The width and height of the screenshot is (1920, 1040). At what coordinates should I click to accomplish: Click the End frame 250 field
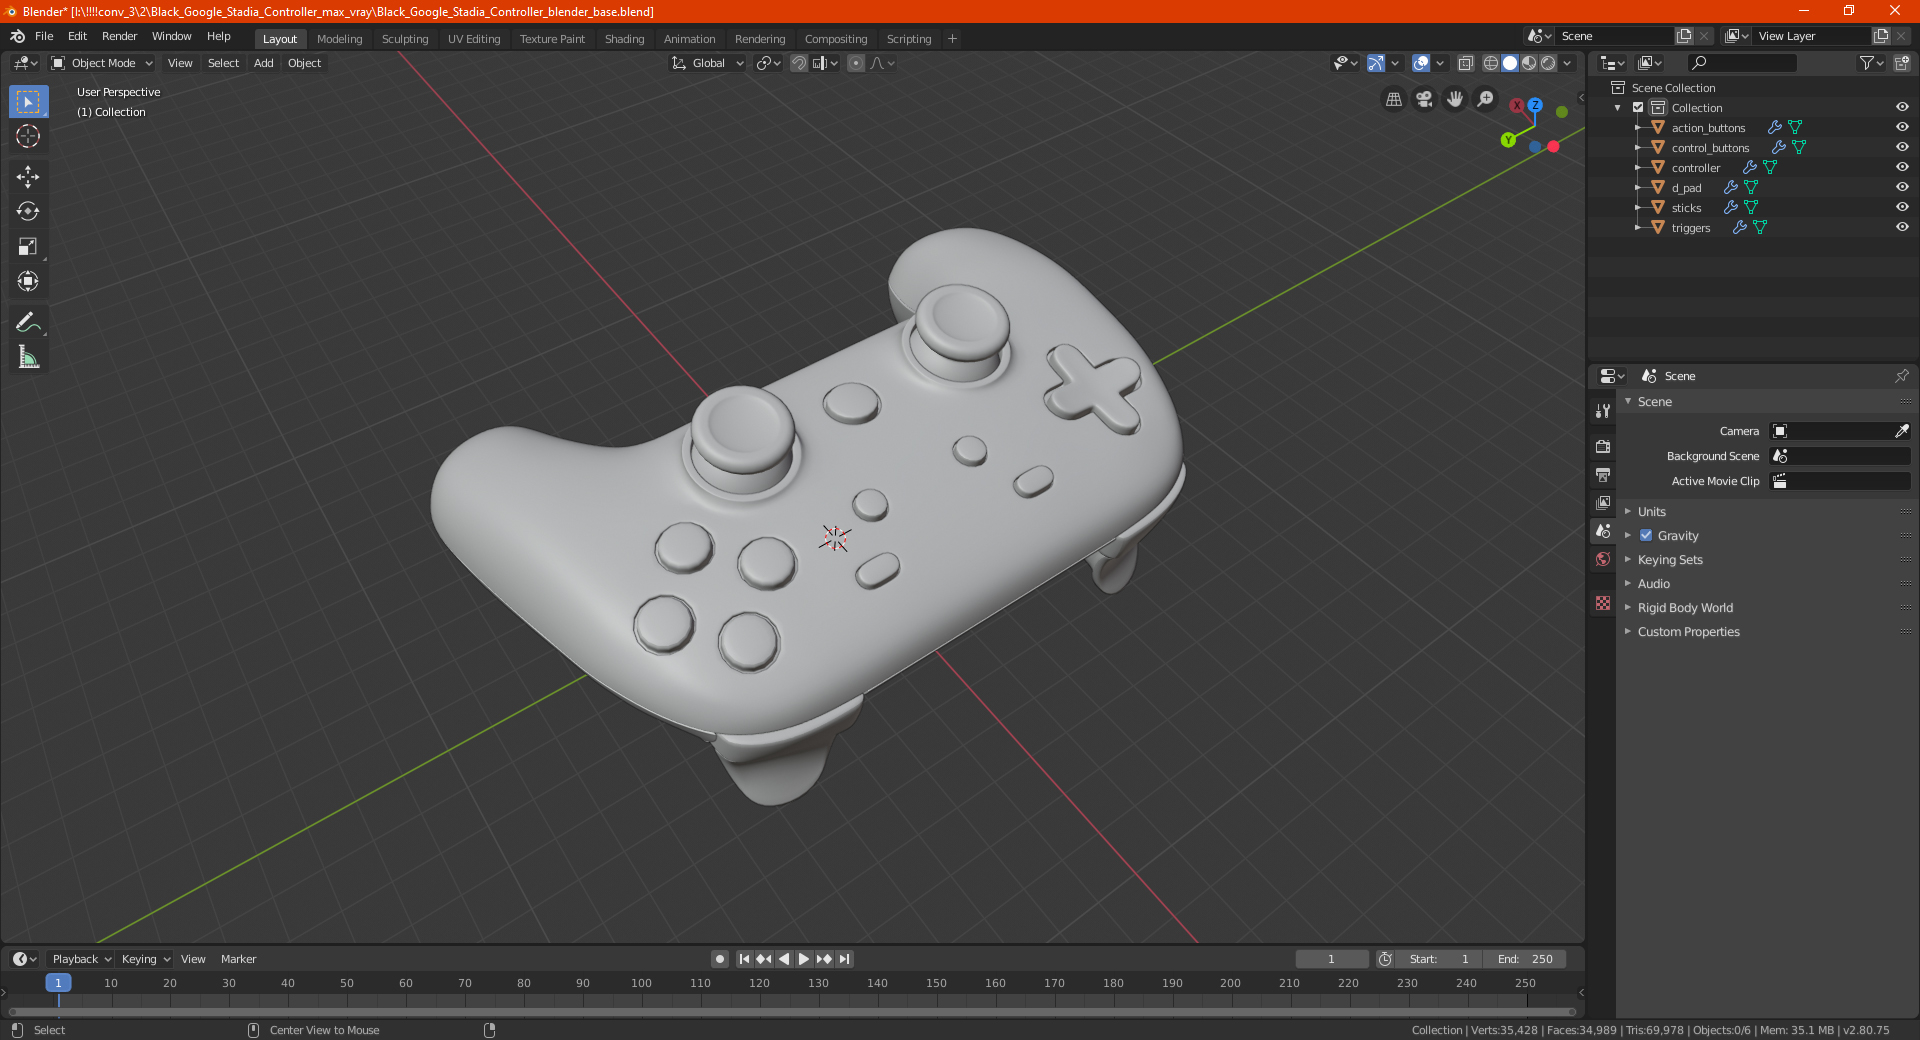(x=1525, y=959)
